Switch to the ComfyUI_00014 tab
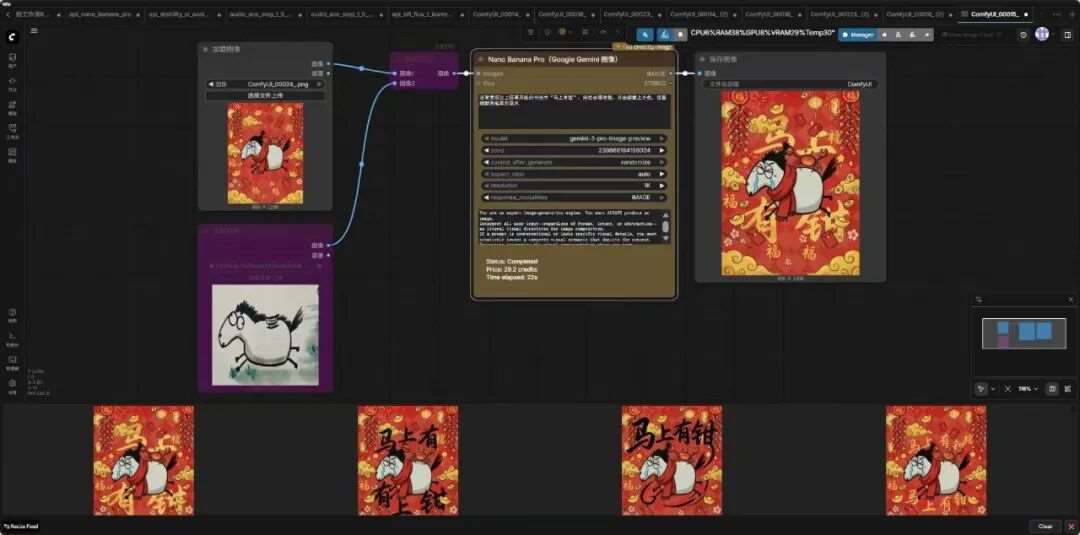 (496, 15)
